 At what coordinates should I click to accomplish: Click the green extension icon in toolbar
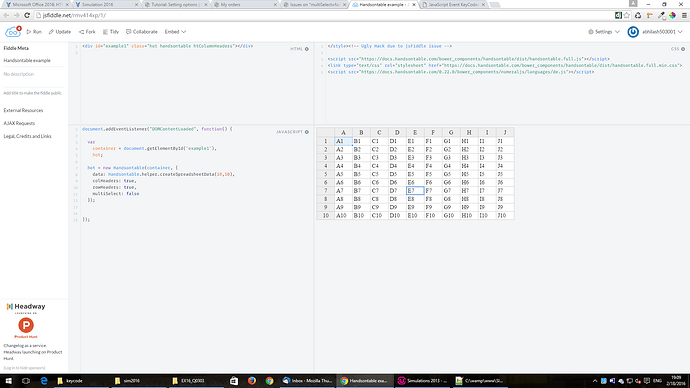click(618, 15)
